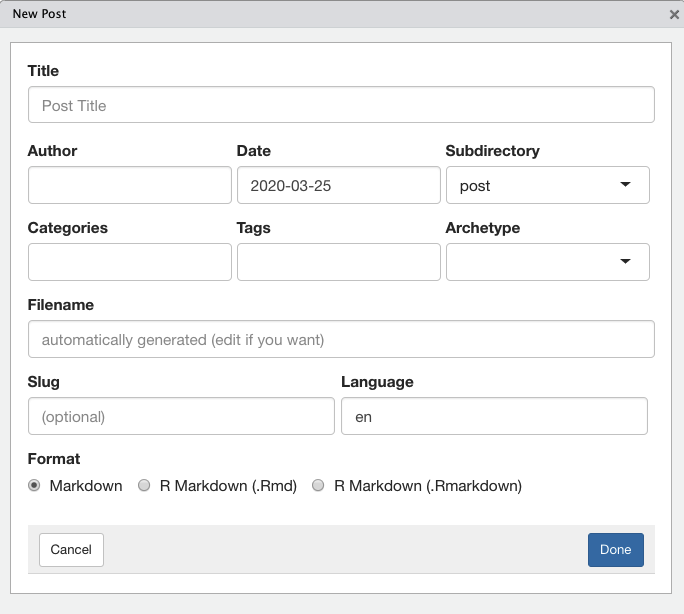Click the R Markdown (.Rmd) label text
684x614 pixels.
pyautogui.click(x=228, y=486)
